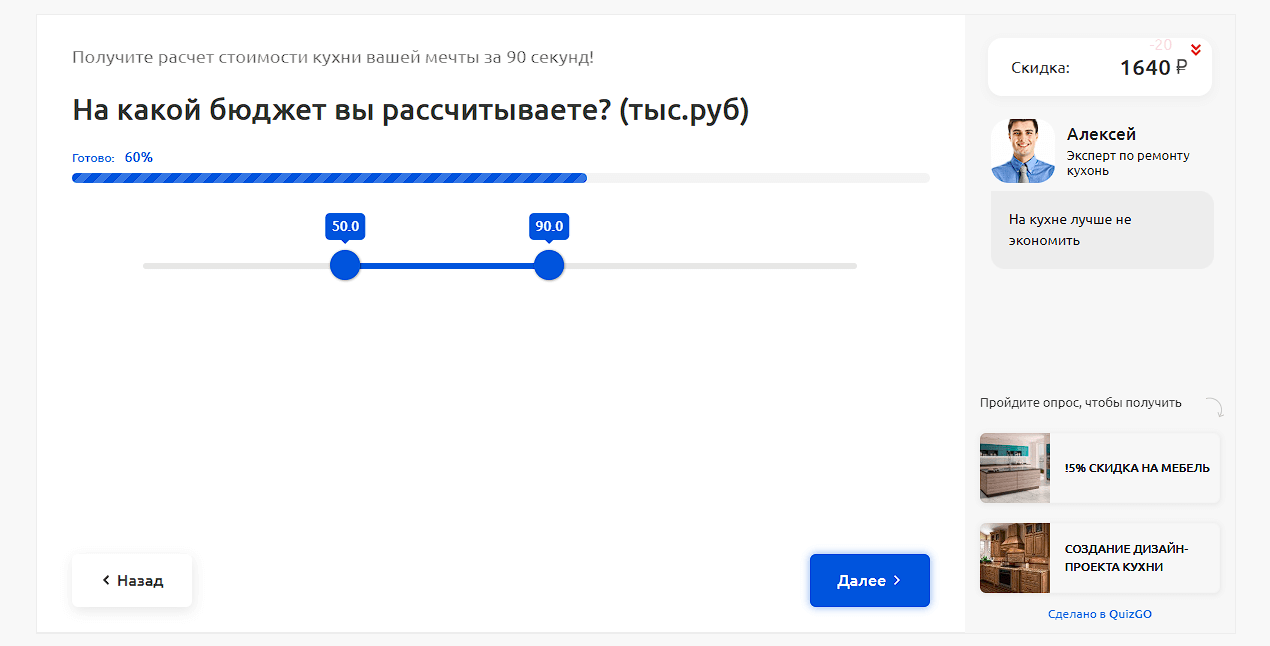The height and width of the screenshot is (646, 1270).
Task: Click the blue range between slider handles
Action: click(447, 266)
